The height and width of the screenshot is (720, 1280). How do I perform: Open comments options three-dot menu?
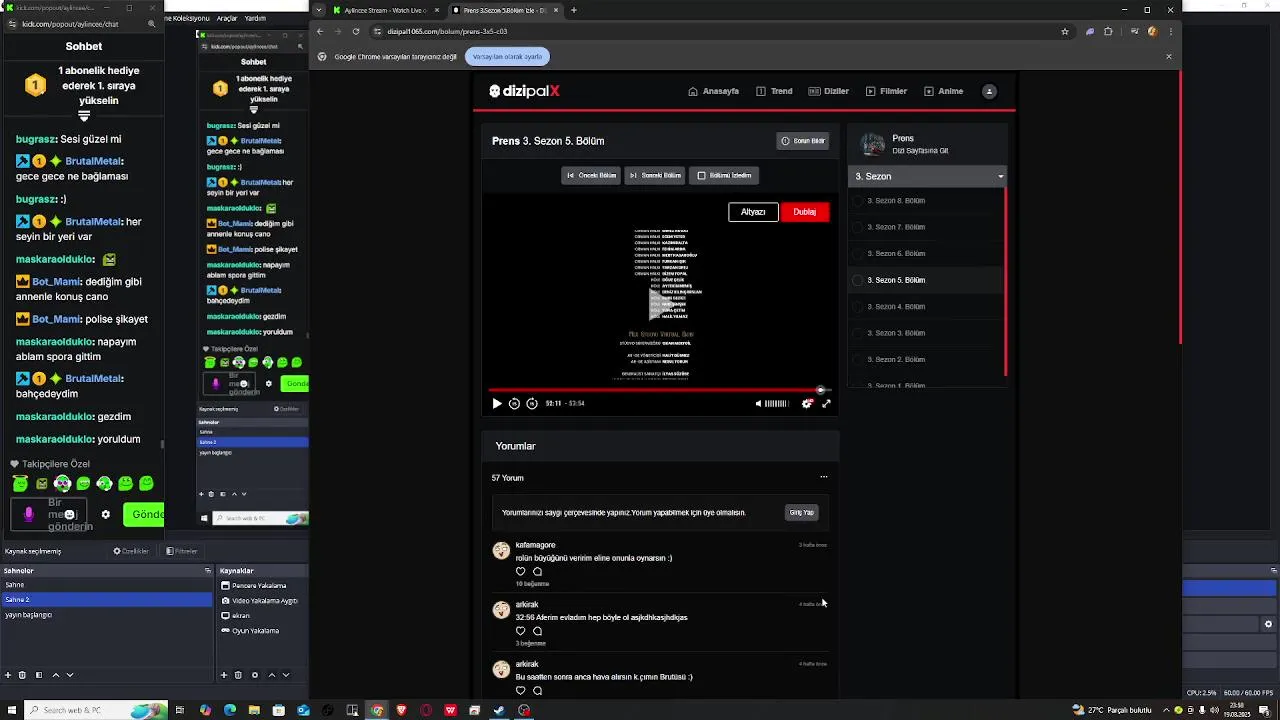tap(824, 477)
